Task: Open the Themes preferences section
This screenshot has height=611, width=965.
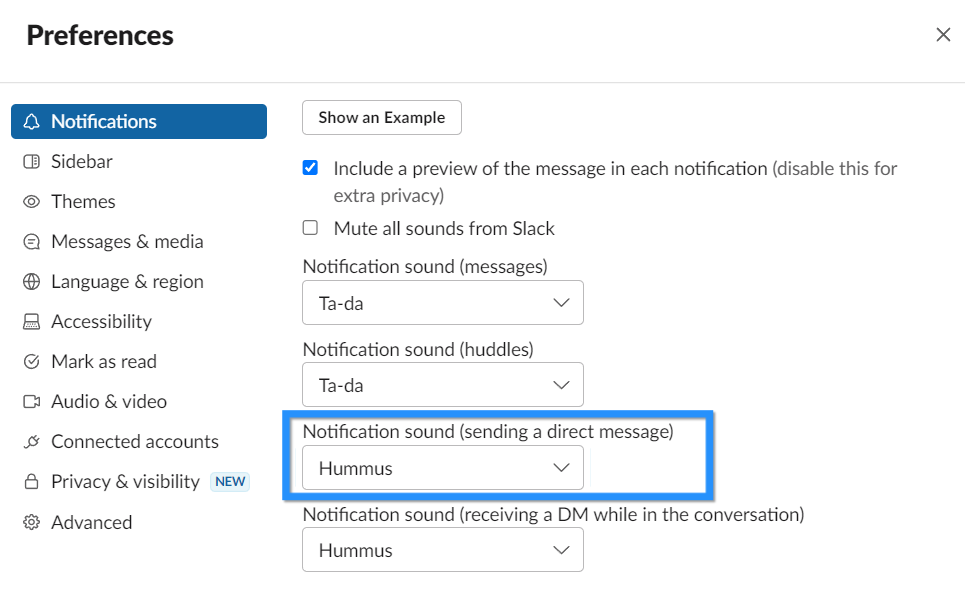Action: pos(83,202)
